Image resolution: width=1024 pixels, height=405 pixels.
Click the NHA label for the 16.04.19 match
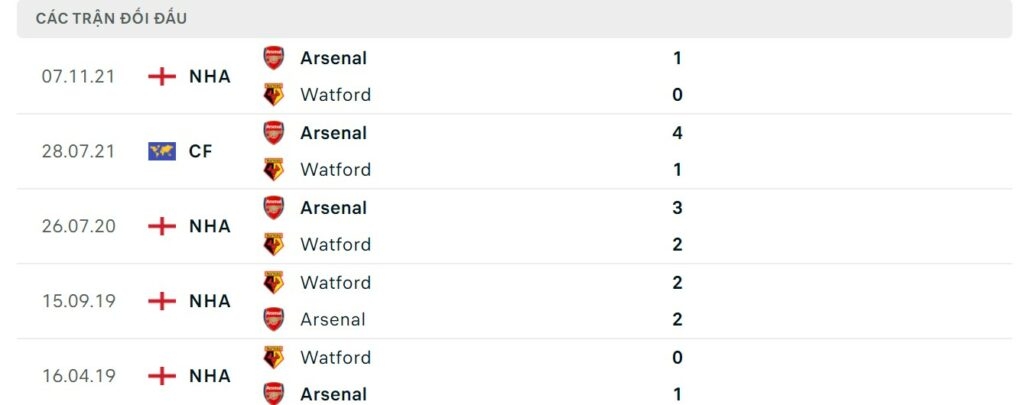210,376
